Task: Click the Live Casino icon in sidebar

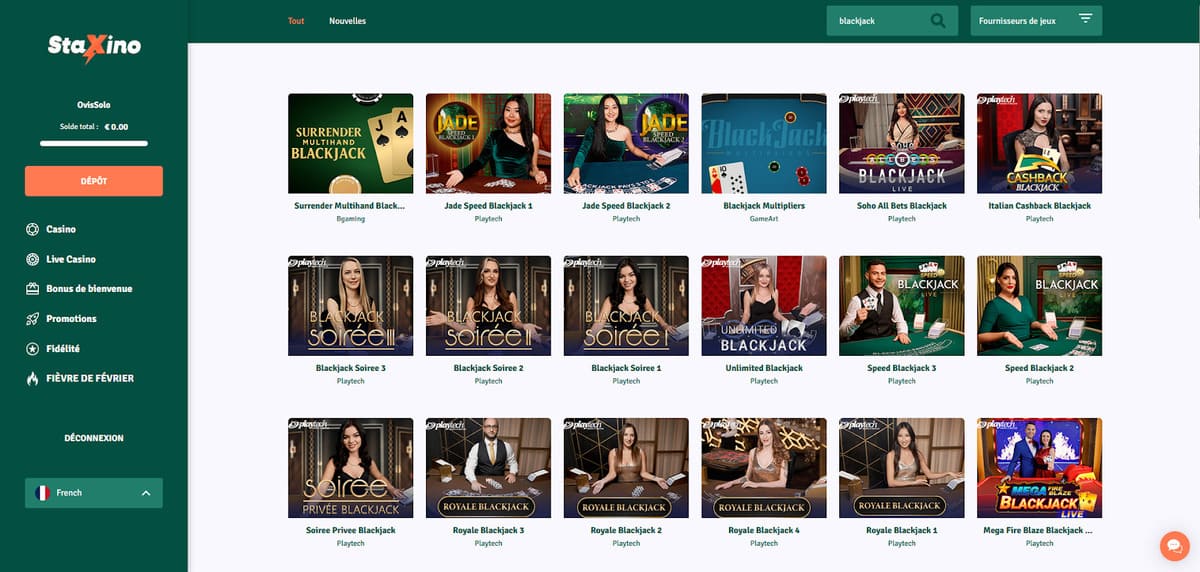Action: [33, 259]
